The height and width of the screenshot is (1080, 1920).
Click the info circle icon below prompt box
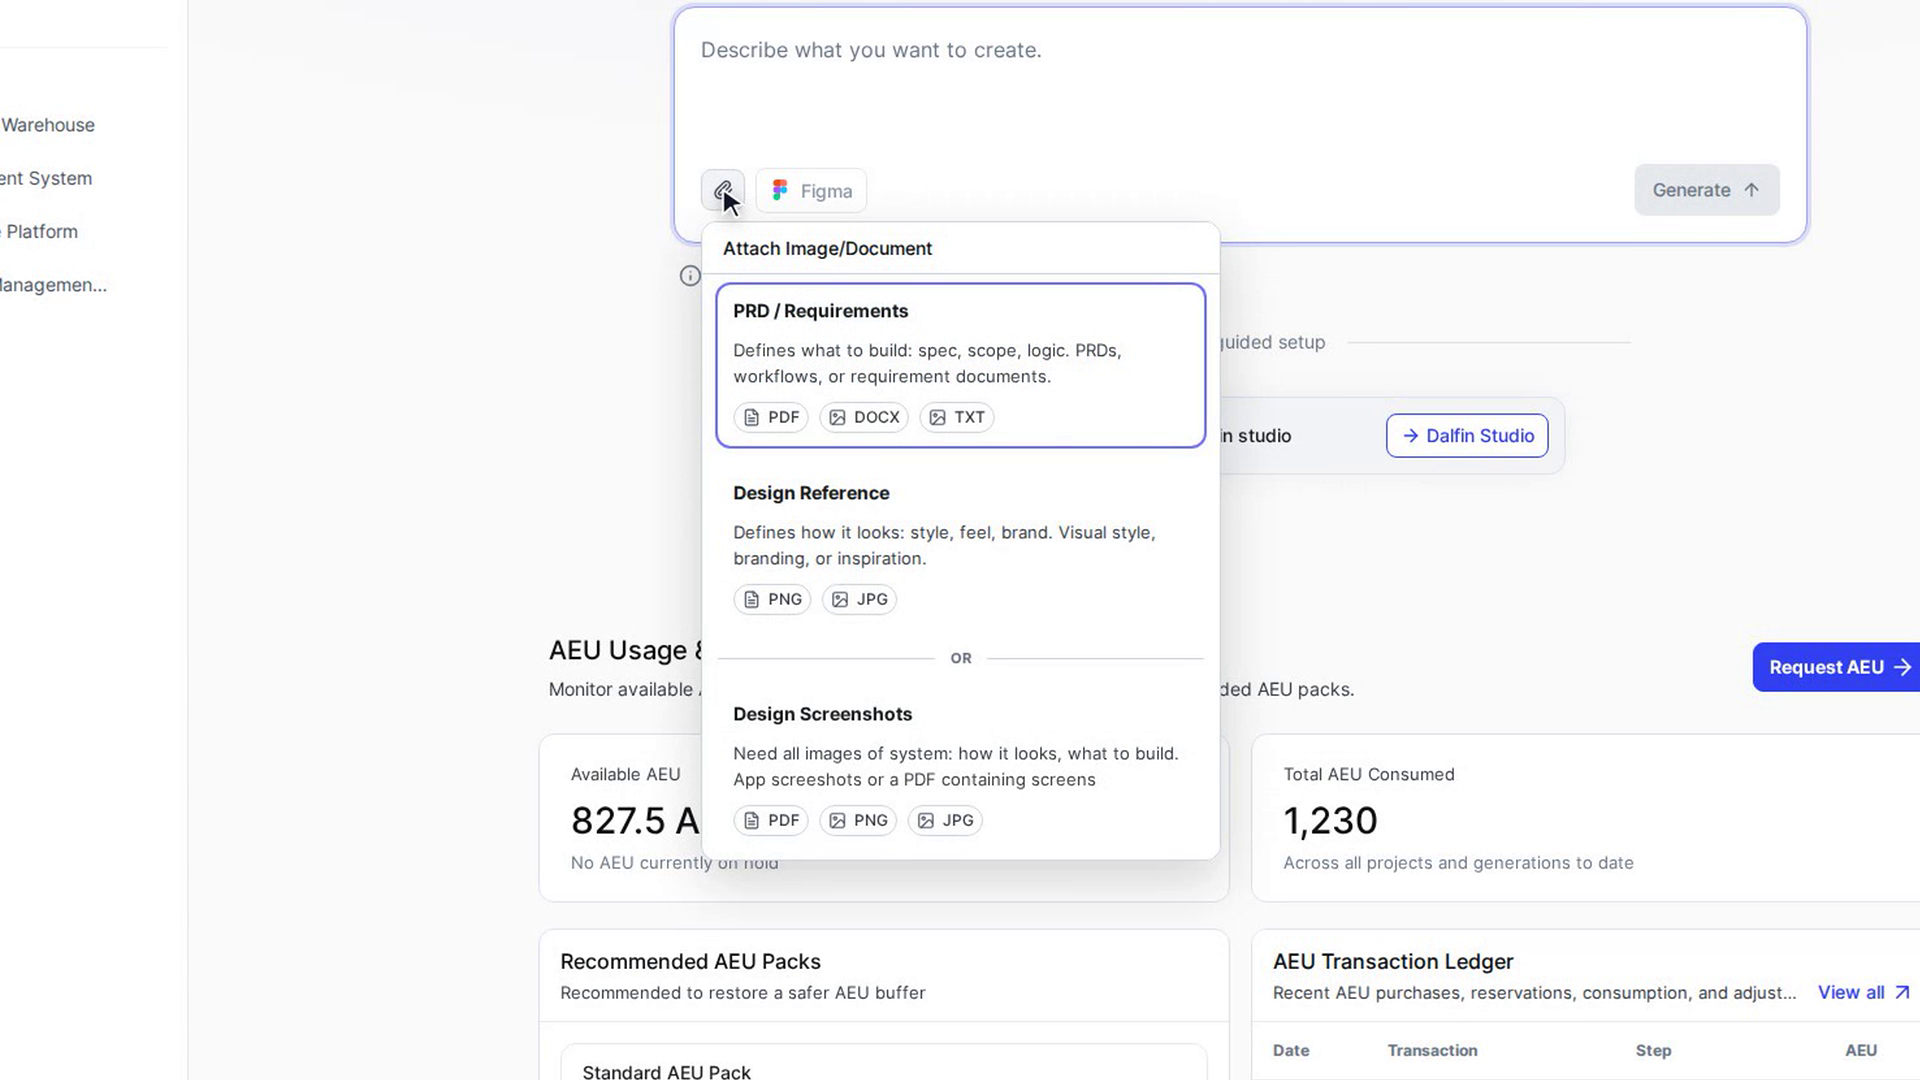click(690, 276)
